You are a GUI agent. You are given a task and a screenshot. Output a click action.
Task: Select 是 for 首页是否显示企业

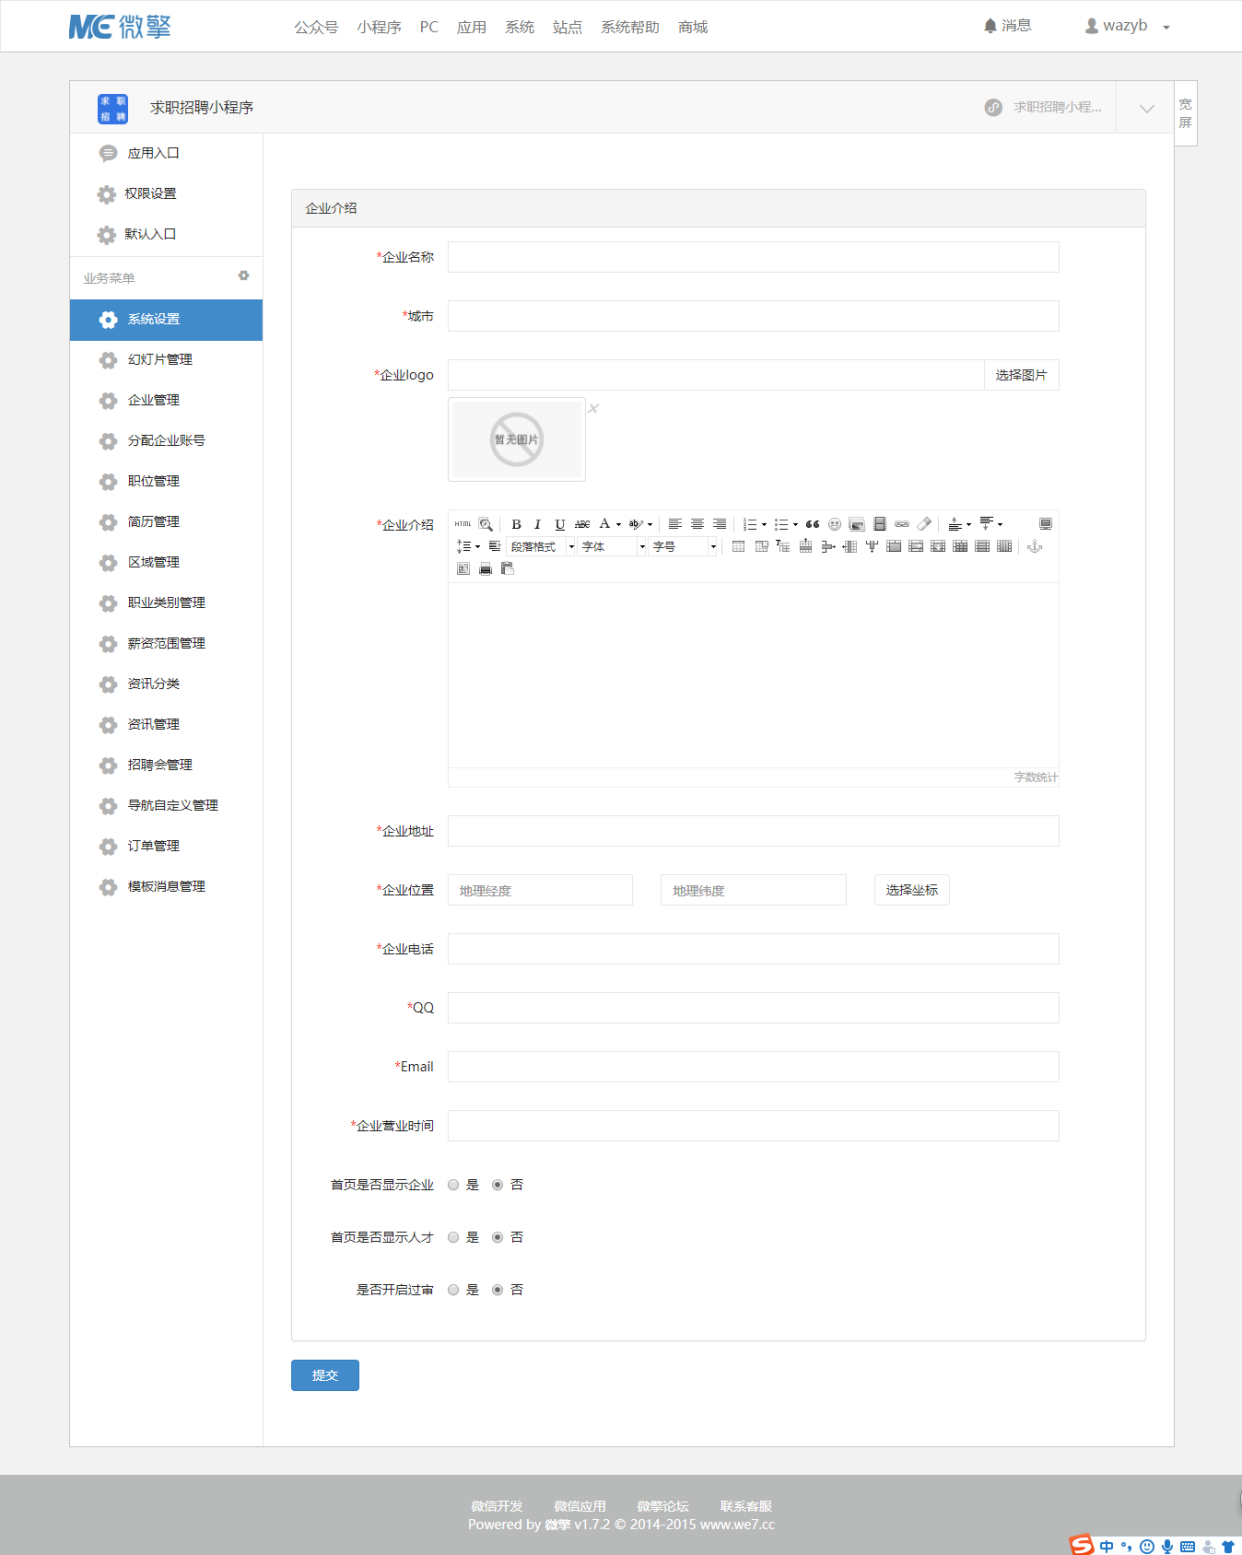(454, 1185)
